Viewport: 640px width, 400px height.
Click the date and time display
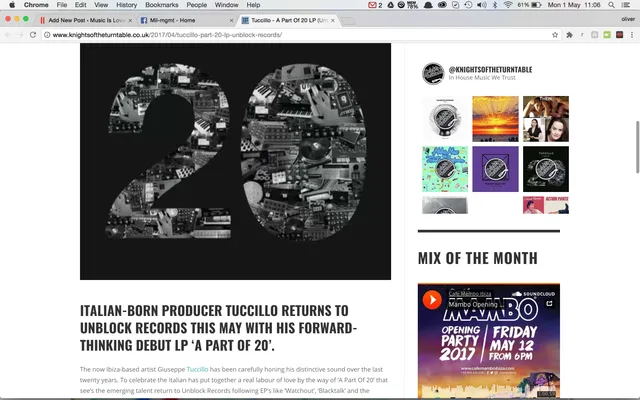pos(573,5)
